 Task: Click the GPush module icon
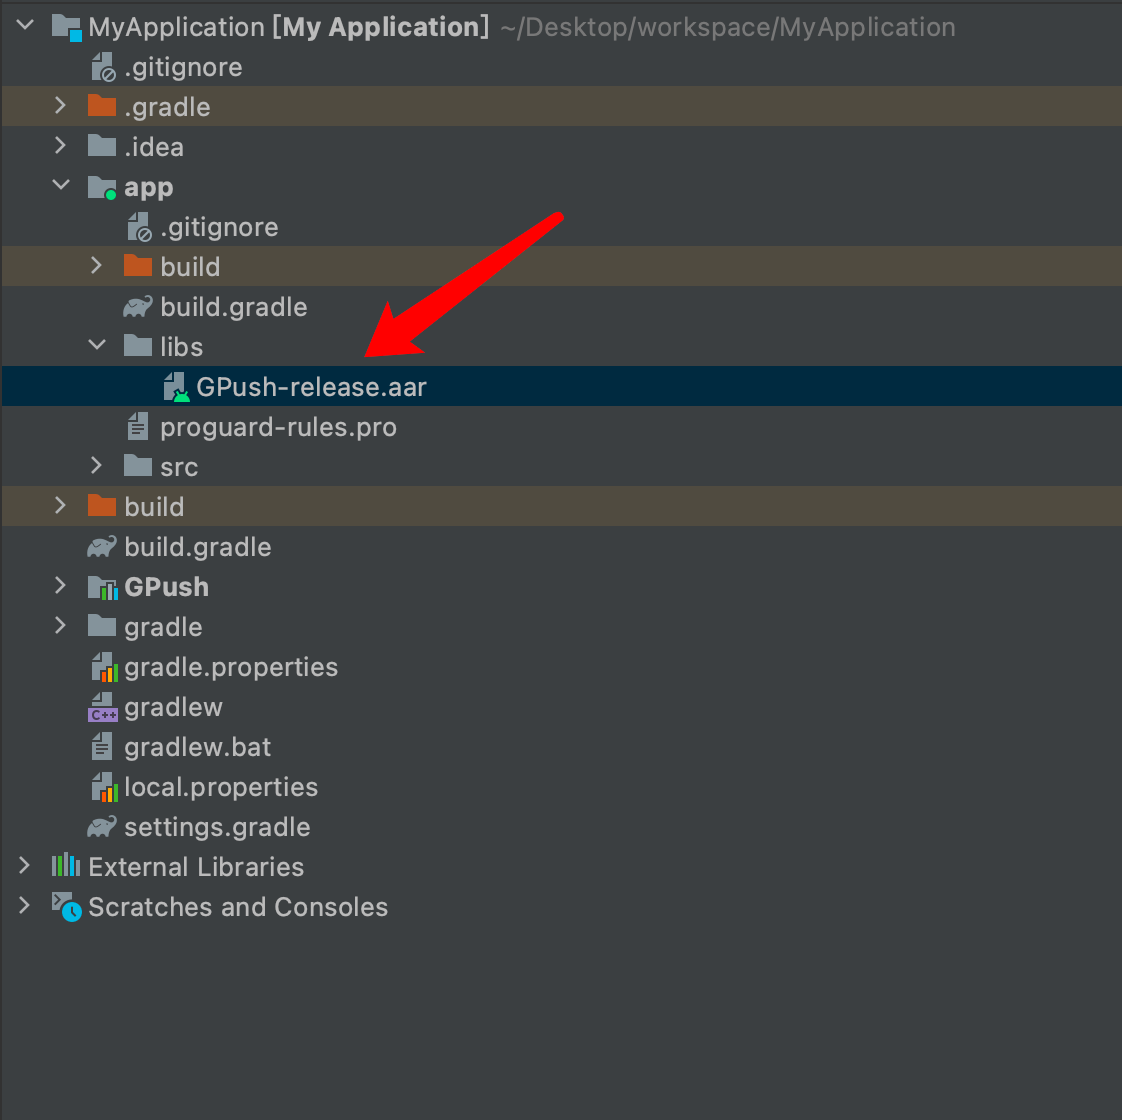(102, 588)
